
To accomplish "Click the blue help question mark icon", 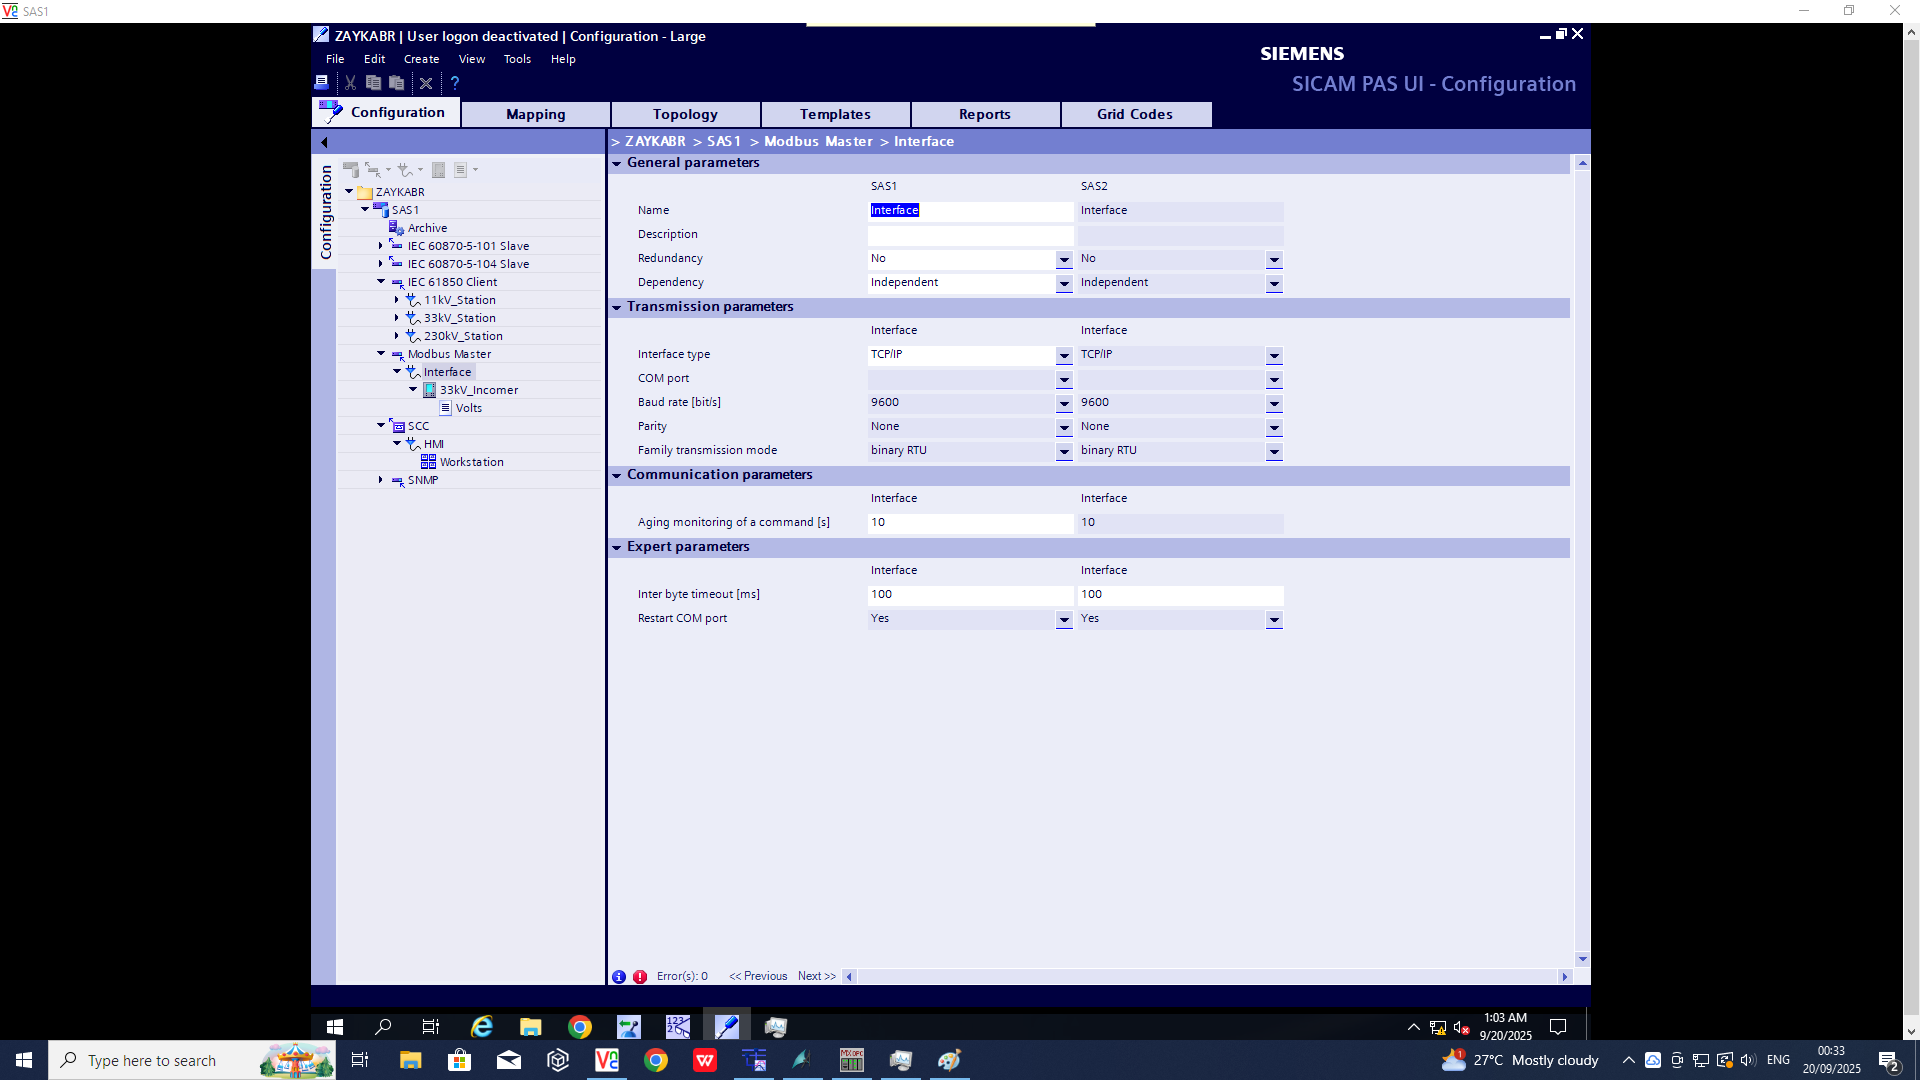I will click(455, 83).
